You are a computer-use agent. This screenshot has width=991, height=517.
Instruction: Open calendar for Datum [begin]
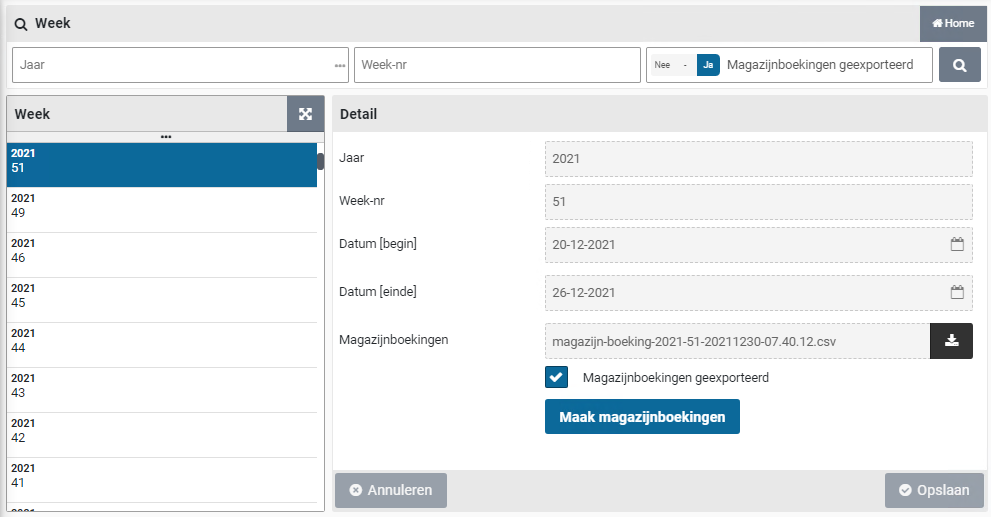956,244
